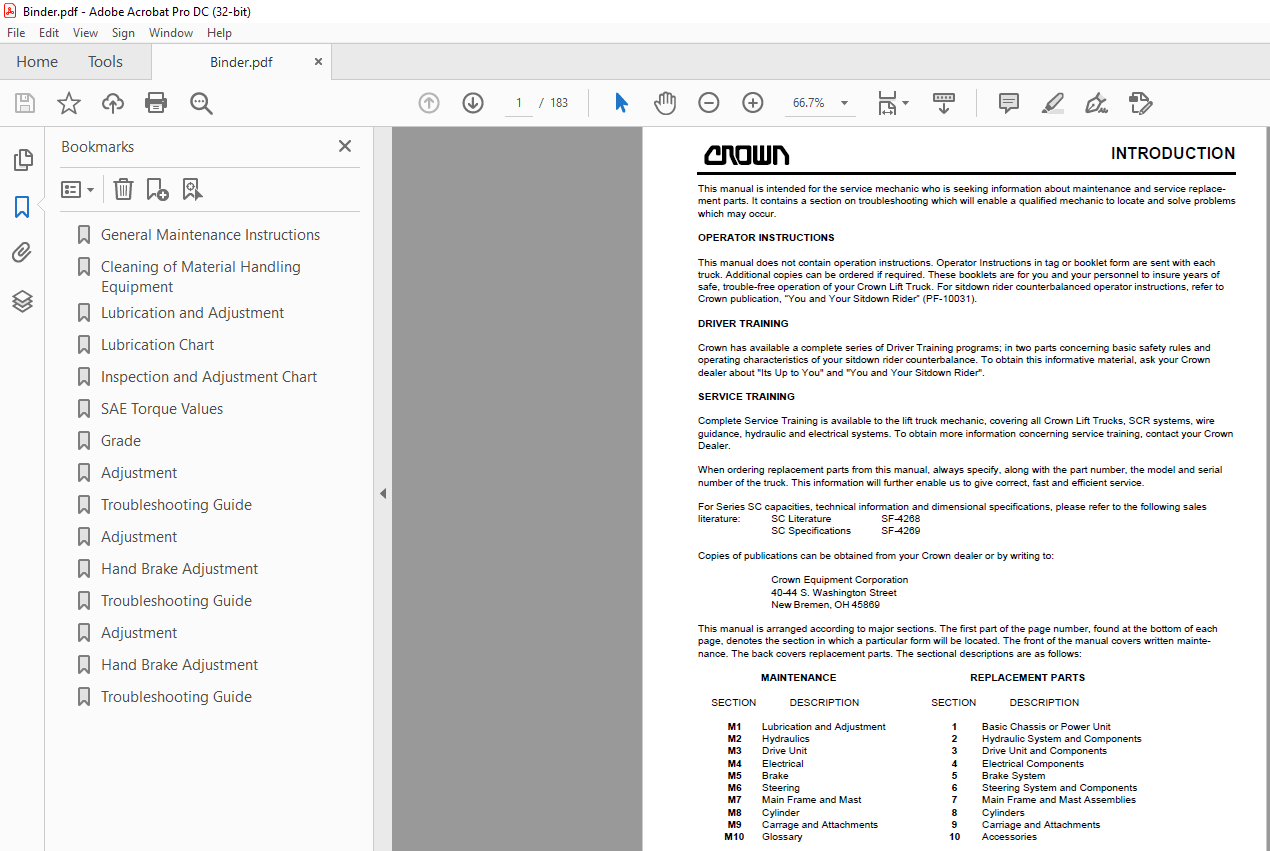Collapse the navigation pane arrow
1270x851 pixels.
pos(382,493)
